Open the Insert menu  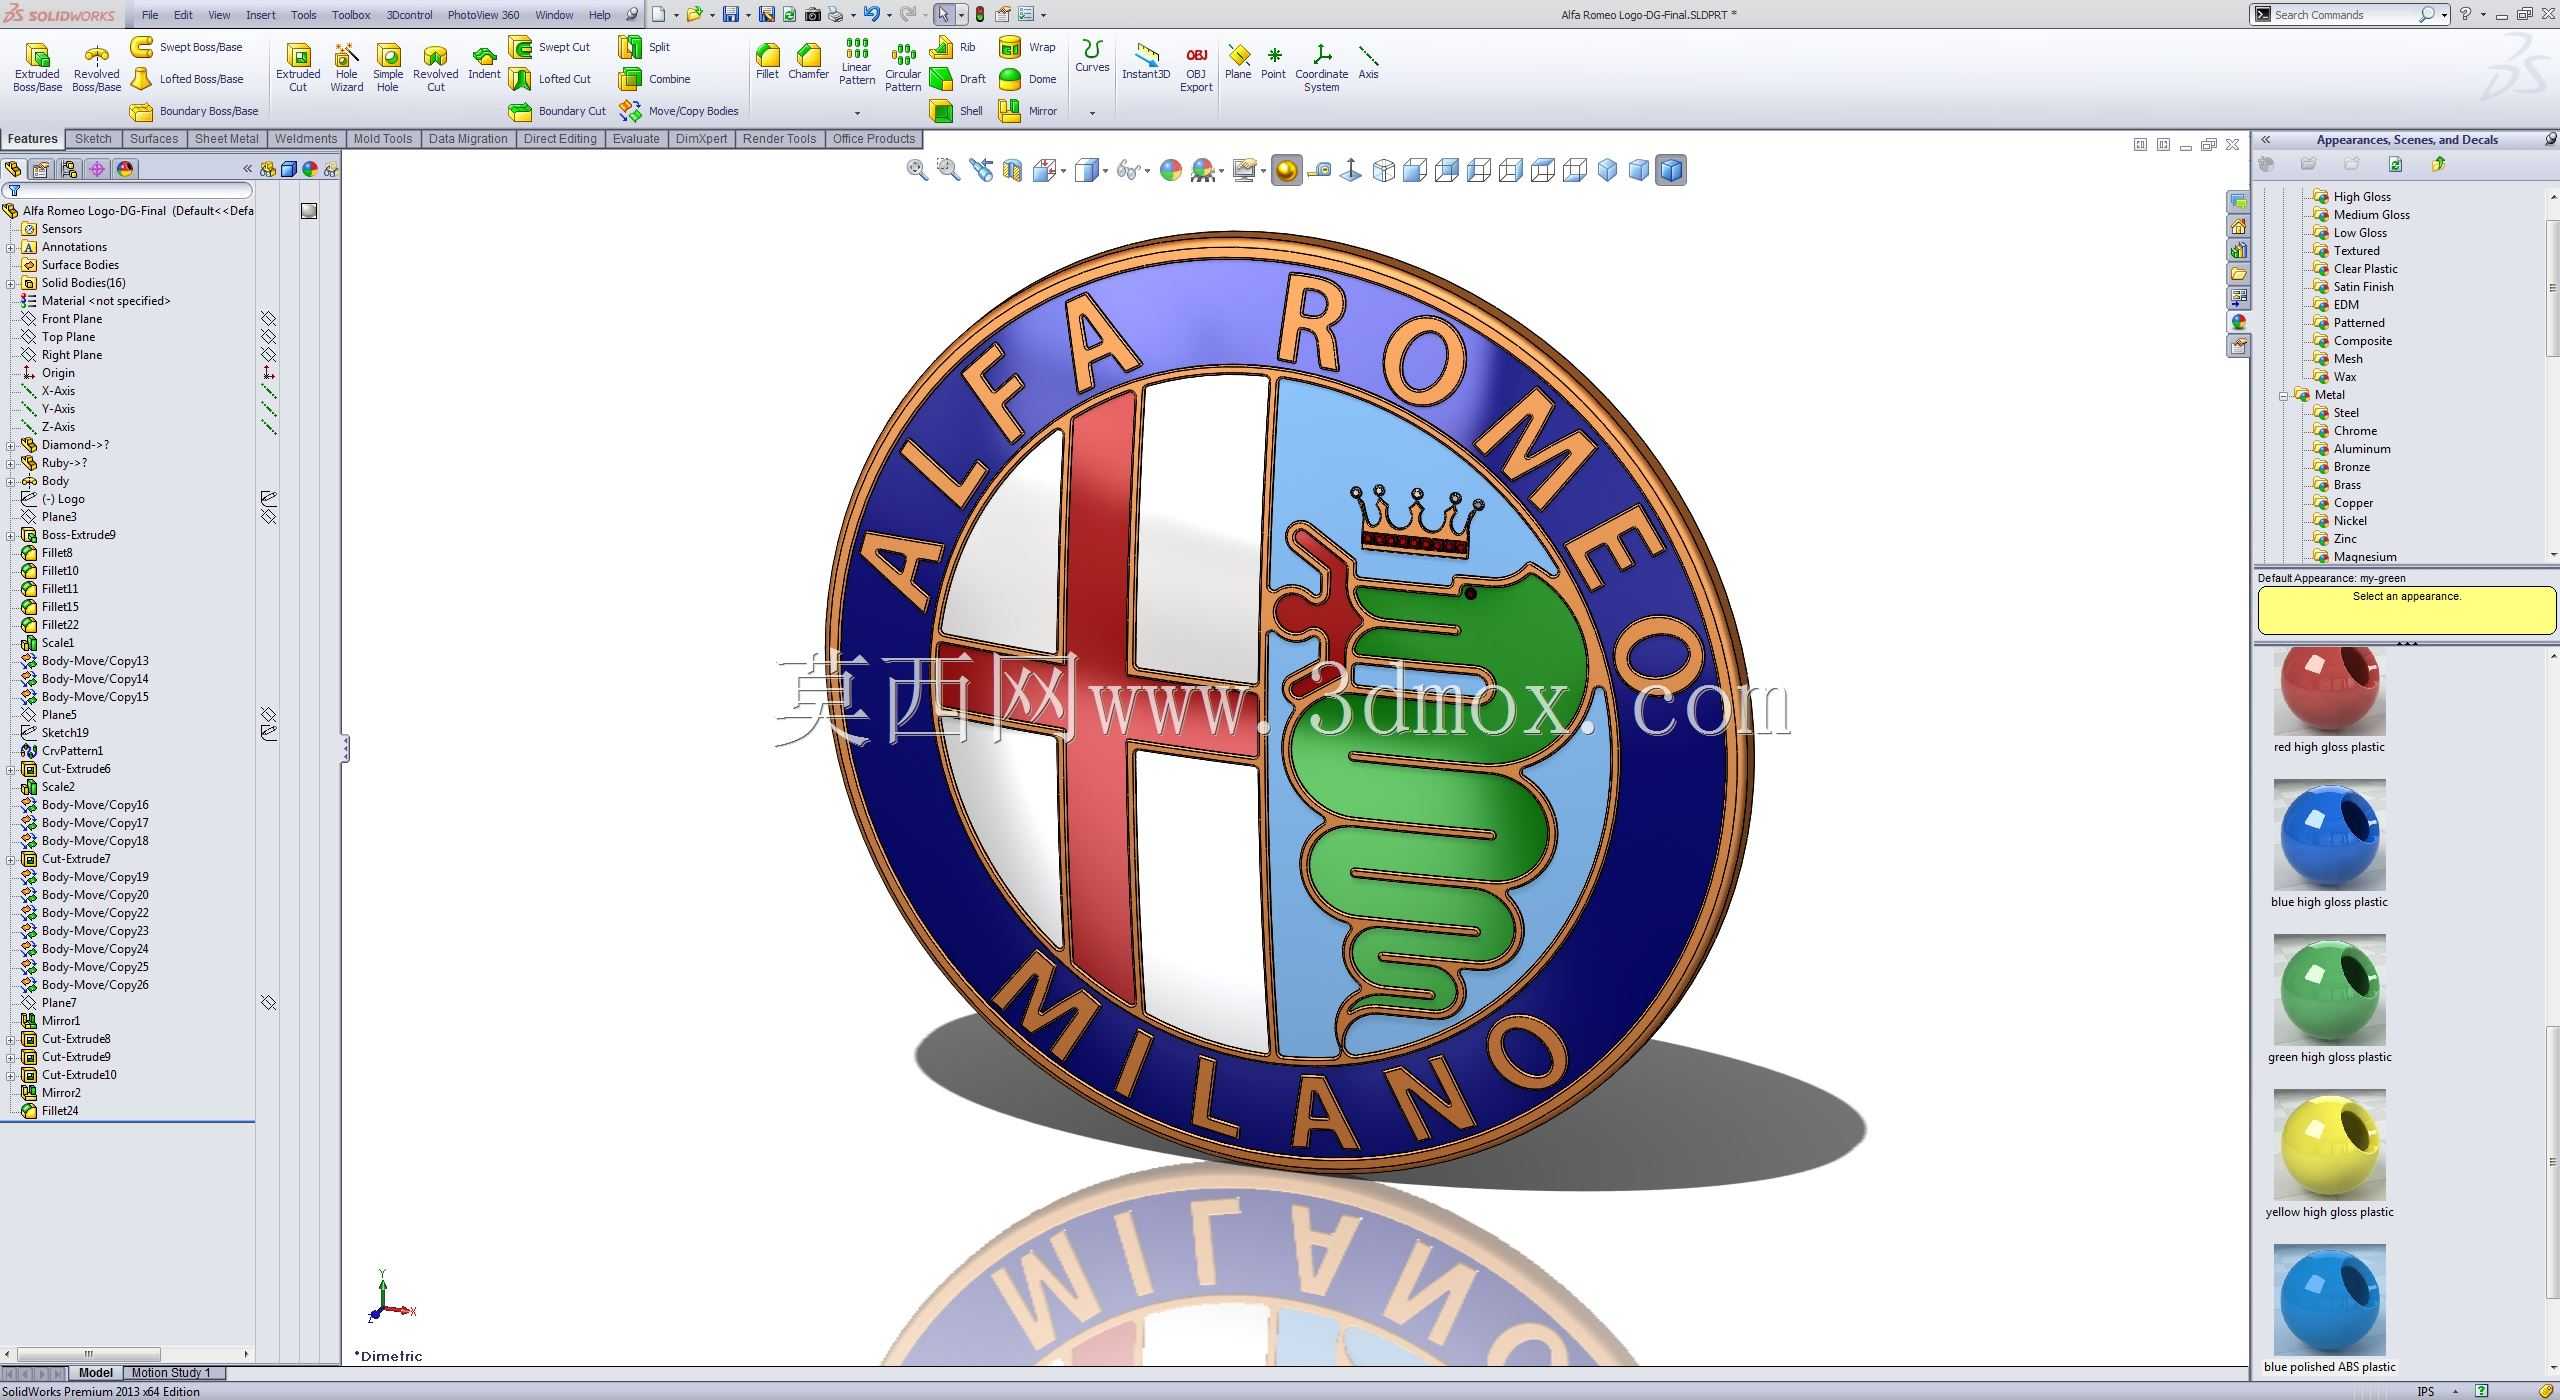[x=260, y=15]
